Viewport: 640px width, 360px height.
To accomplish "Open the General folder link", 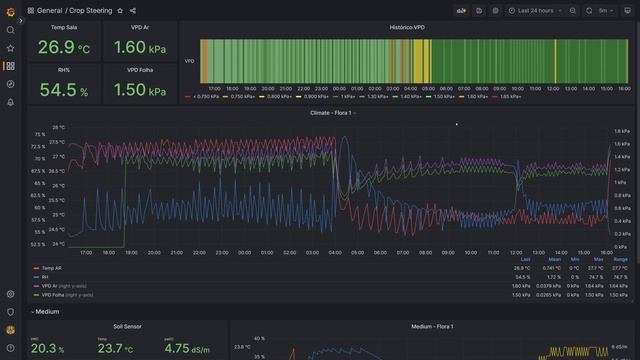I will 49,11.
